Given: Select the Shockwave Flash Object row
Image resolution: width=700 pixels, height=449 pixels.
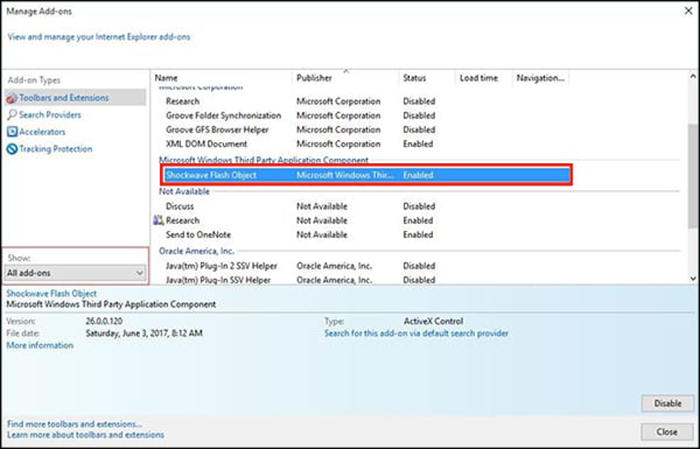Looking at the screenshot, I should click(x=367, y=175).
